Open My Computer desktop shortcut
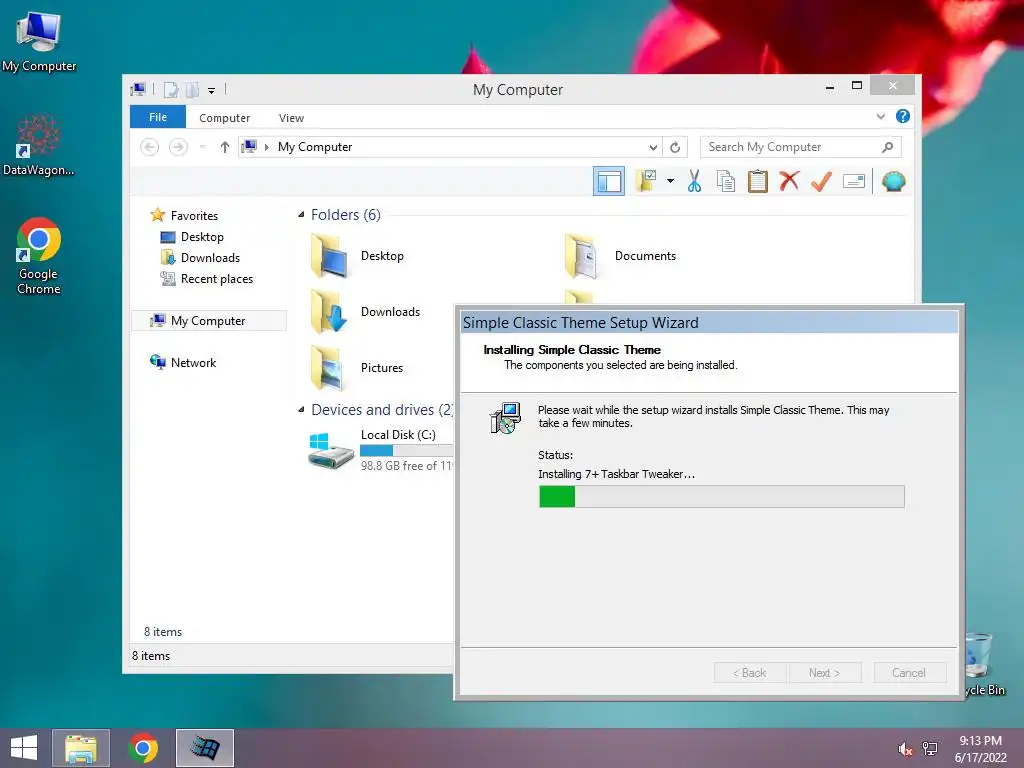1024x768 pixels. click(39, 41)
